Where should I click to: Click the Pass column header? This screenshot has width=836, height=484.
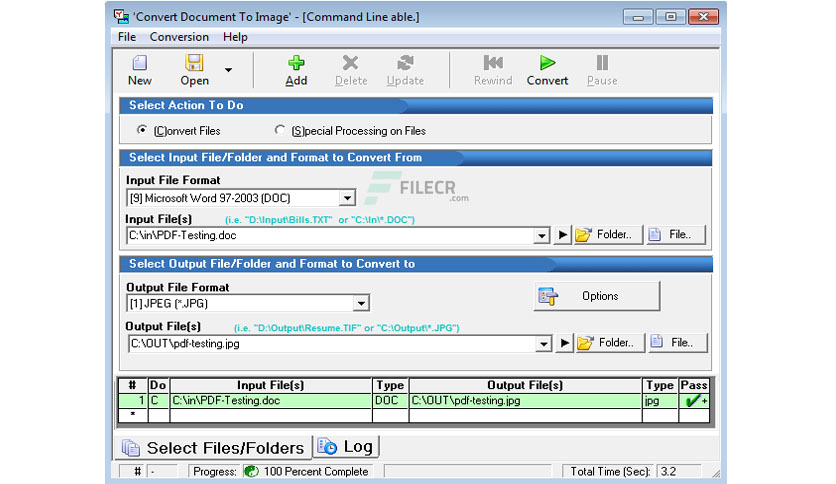[694, 385]
